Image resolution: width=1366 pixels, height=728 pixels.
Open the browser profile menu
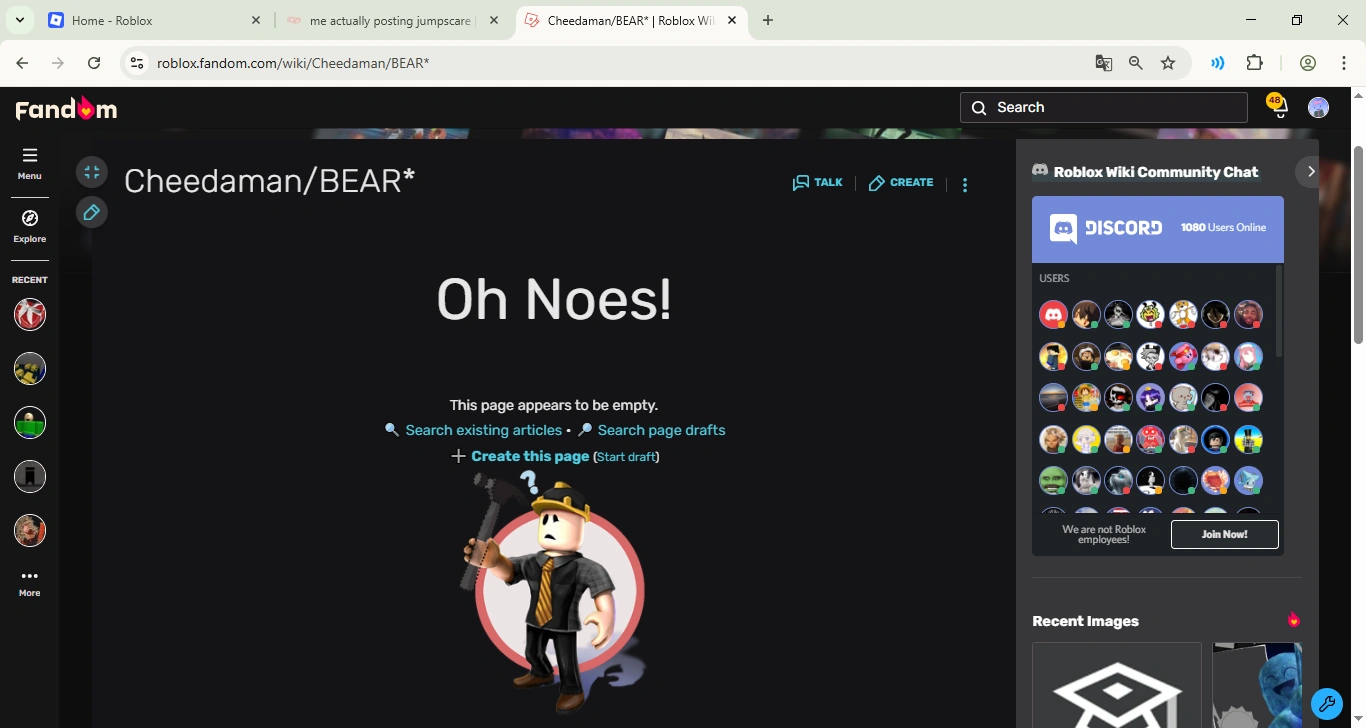coord(1307,62)
